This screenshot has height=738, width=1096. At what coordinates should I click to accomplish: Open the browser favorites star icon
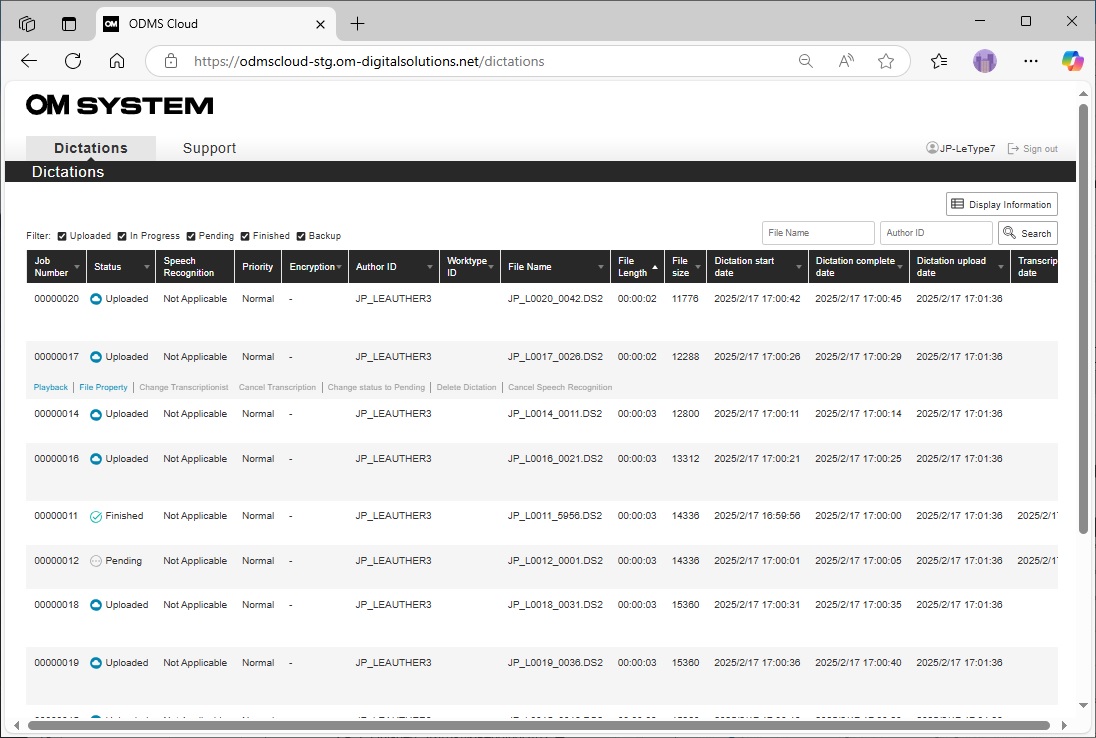point(886,61)
